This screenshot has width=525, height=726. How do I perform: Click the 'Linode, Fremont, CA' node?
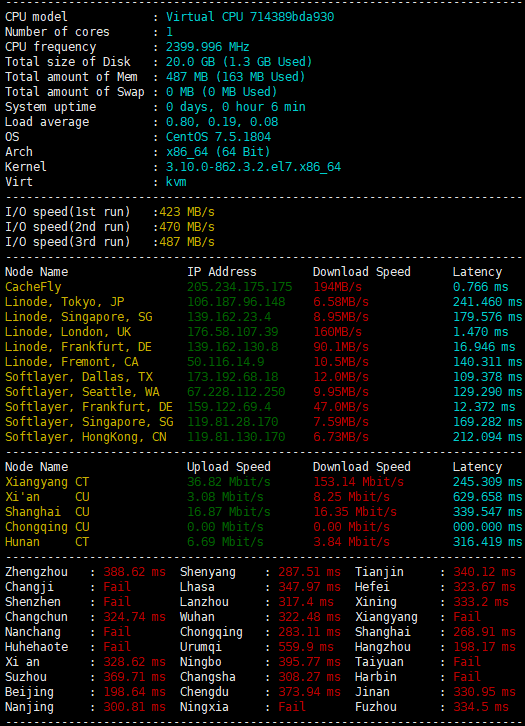click(x=72, y=362)
